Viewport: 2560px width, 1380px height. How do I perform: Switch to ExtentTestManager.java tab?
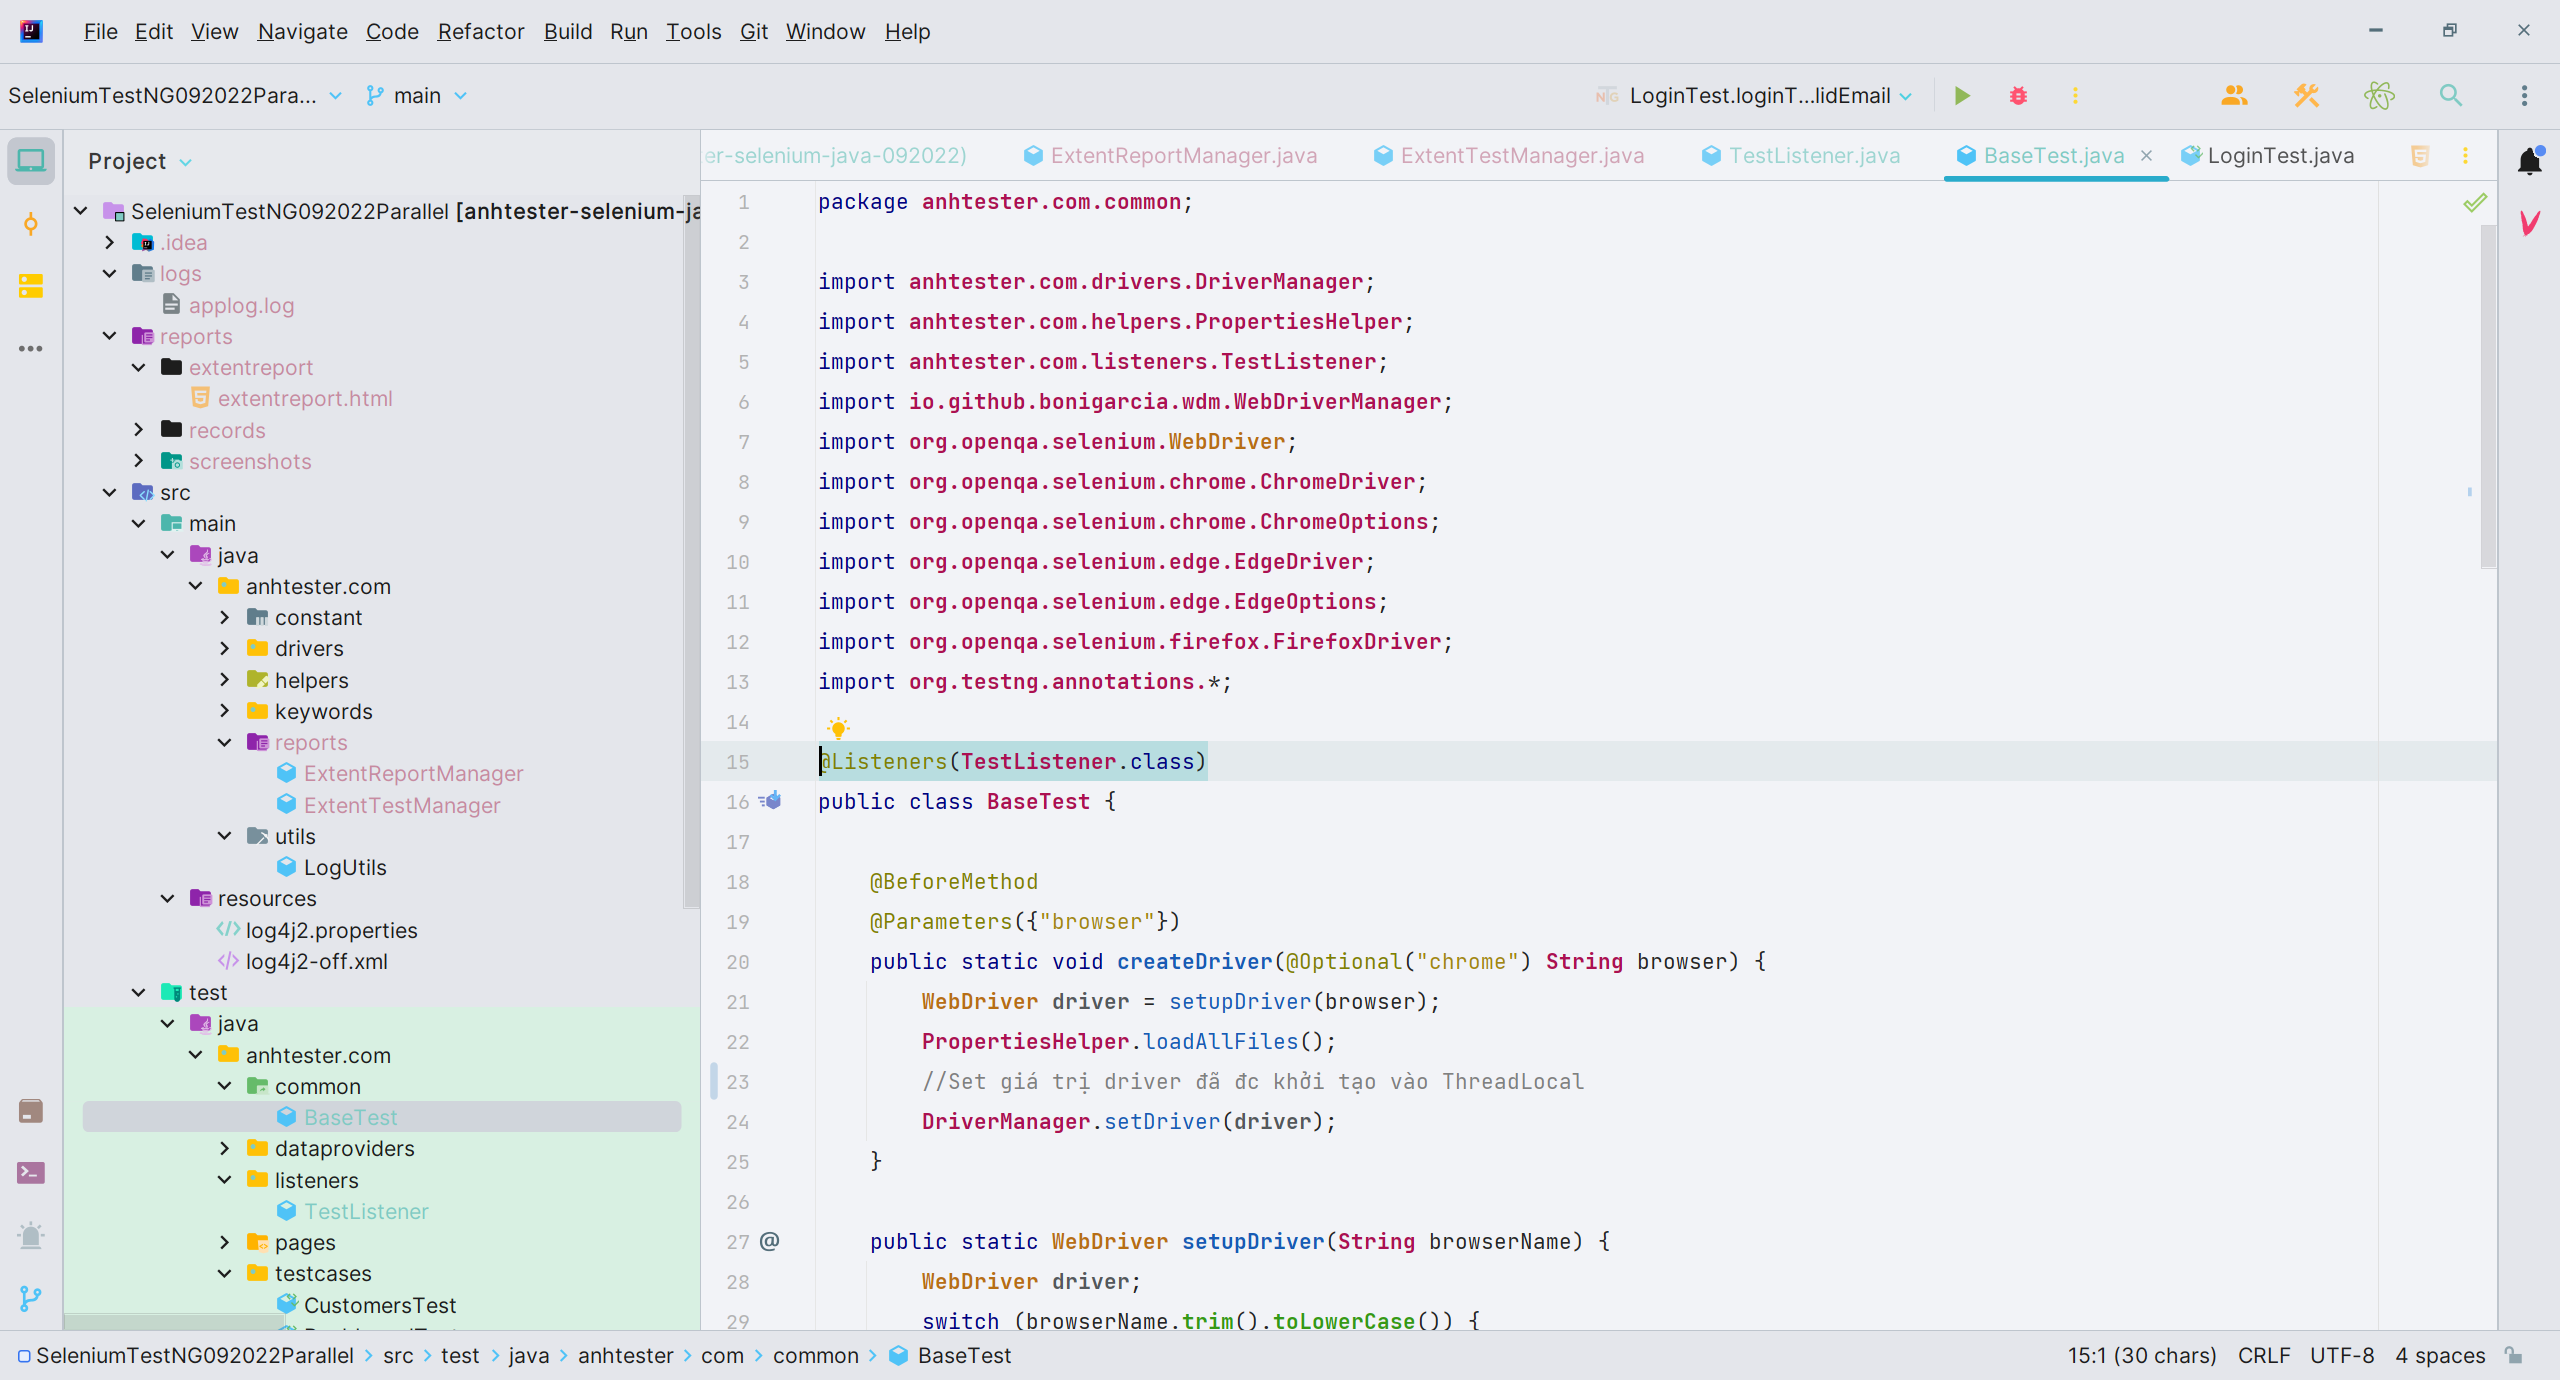coord(1508,156)
